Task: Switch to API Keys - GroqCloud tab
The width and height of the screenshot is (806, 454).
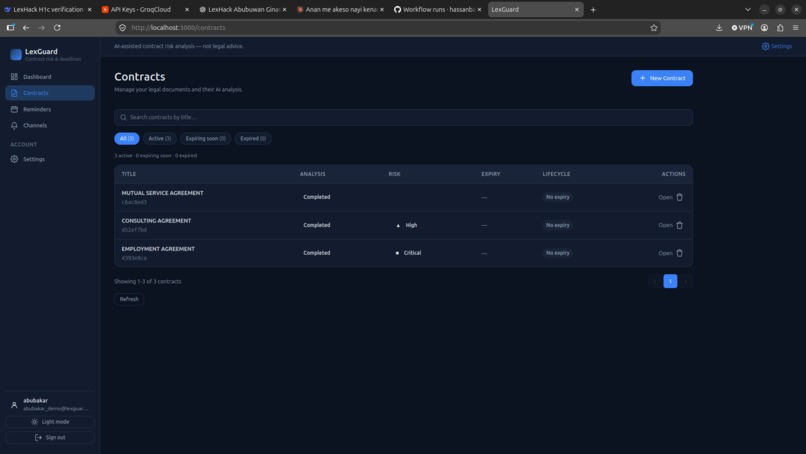Action: (x=145, y=9)
